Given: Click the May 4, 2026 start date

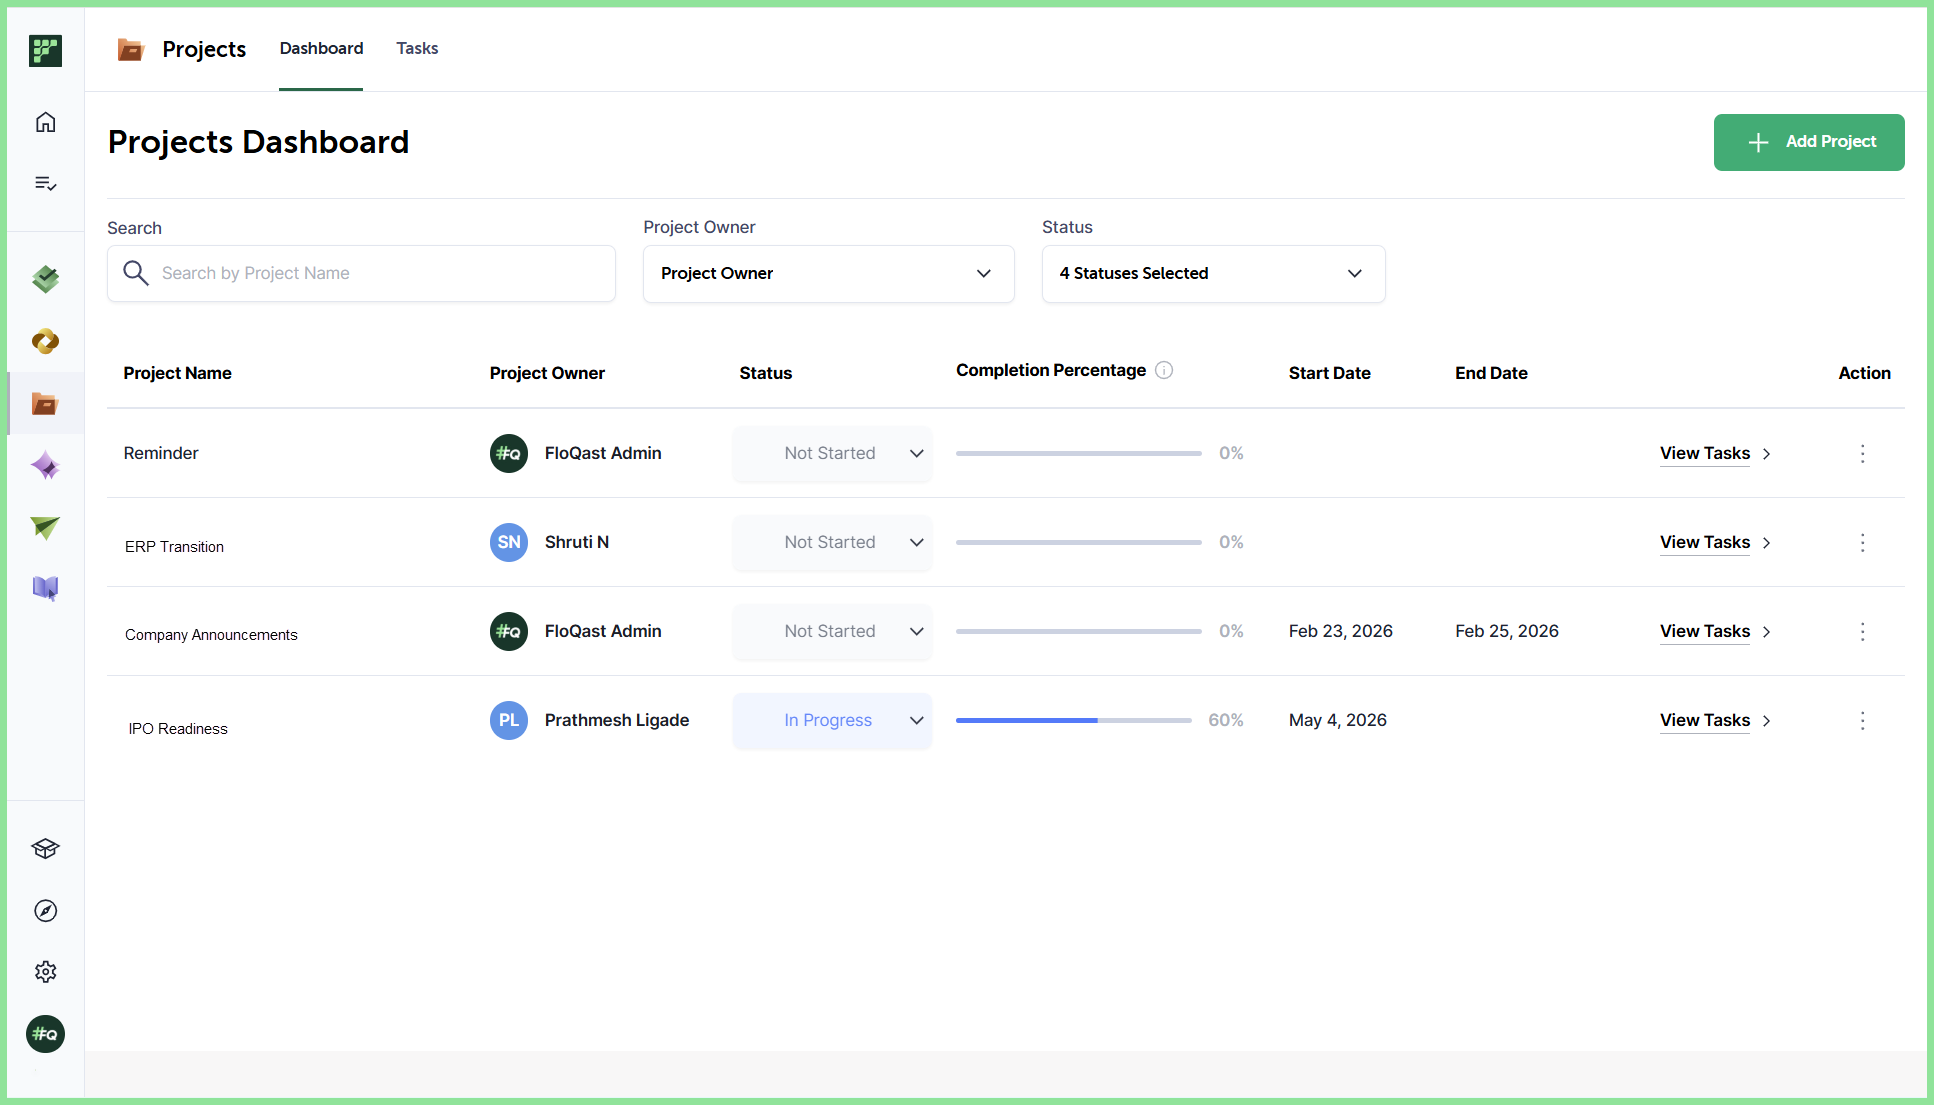Looking at the screenshot, I should click(1337, 720).
